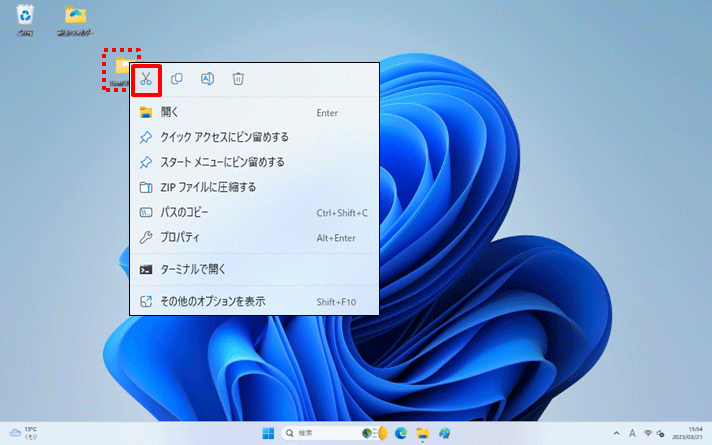Open プロパティ from the context menu
The height and width of the screenshot is (445, 712).
(254, 237)
